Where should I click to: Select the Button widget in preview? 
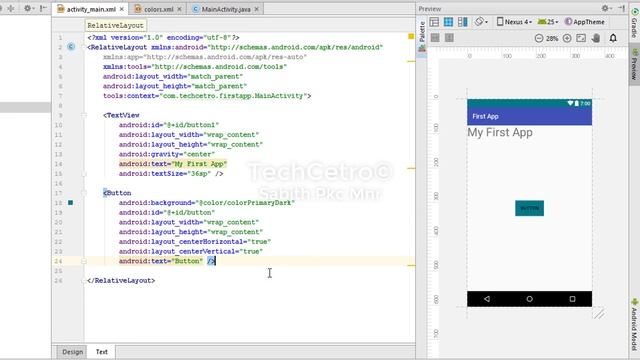click(529, 208)
